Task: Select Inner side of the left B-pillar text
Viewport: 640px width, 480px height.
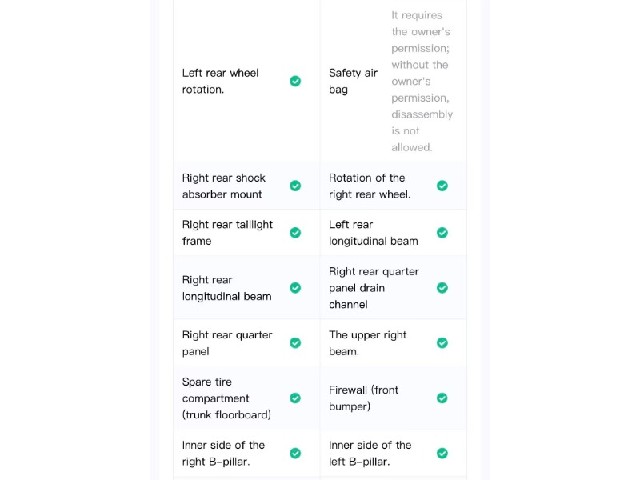Action: 370,453
